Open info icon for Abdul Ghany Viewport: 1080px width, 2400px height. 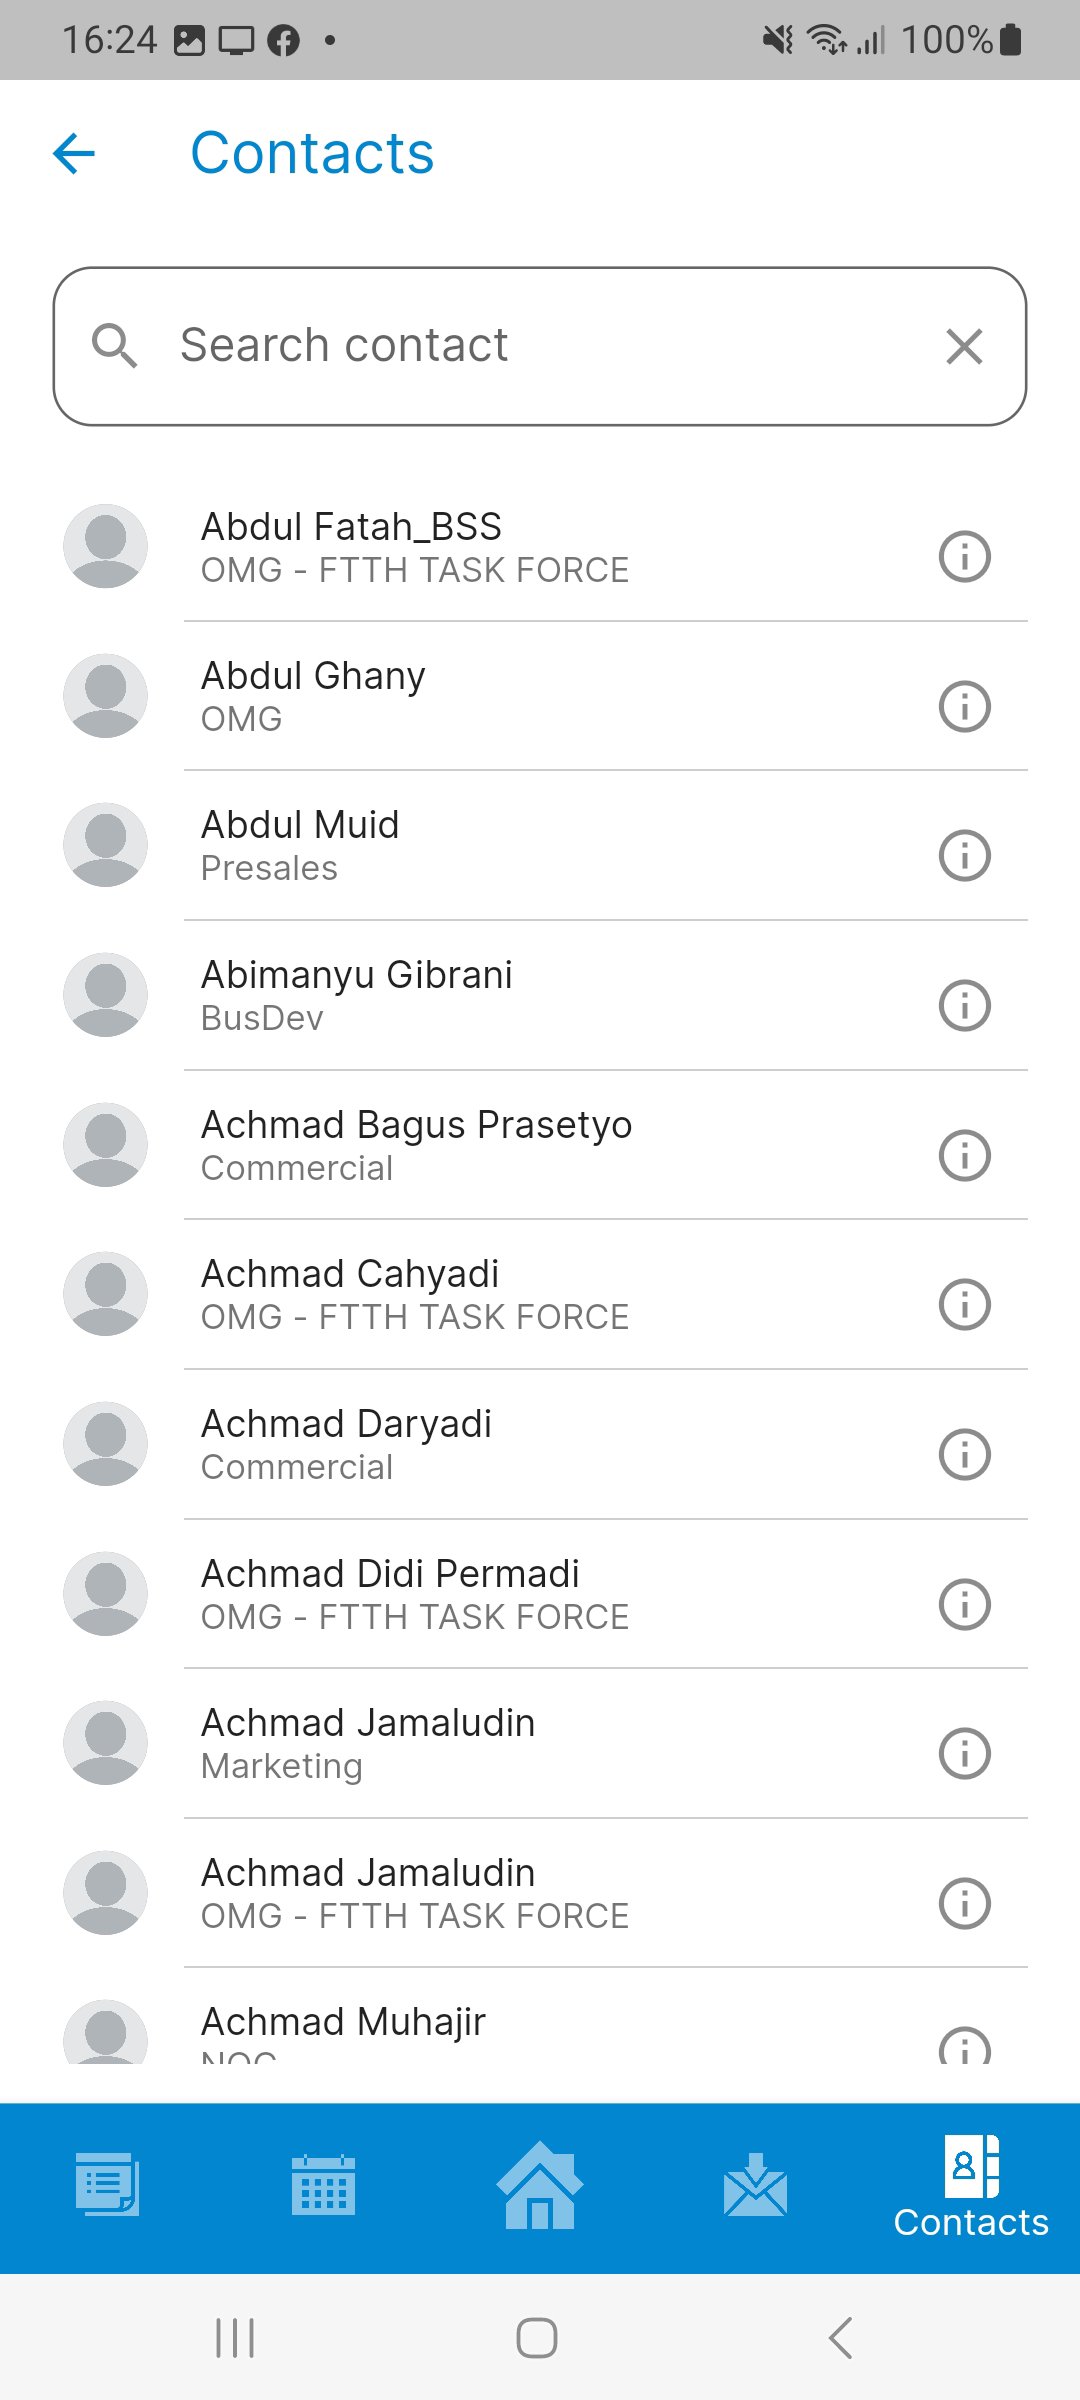click(x=964, y=706)
